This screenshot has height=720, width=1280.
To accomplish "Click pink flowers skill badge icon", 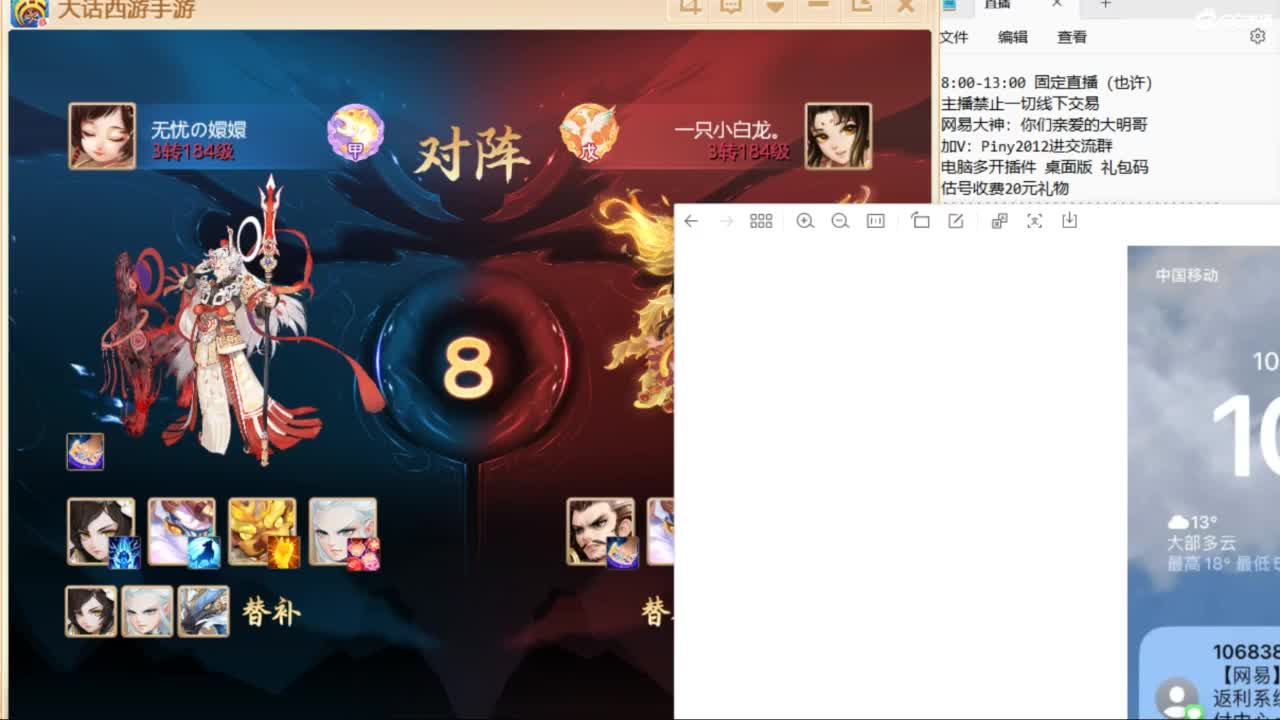I will click(x=364, y=553).
